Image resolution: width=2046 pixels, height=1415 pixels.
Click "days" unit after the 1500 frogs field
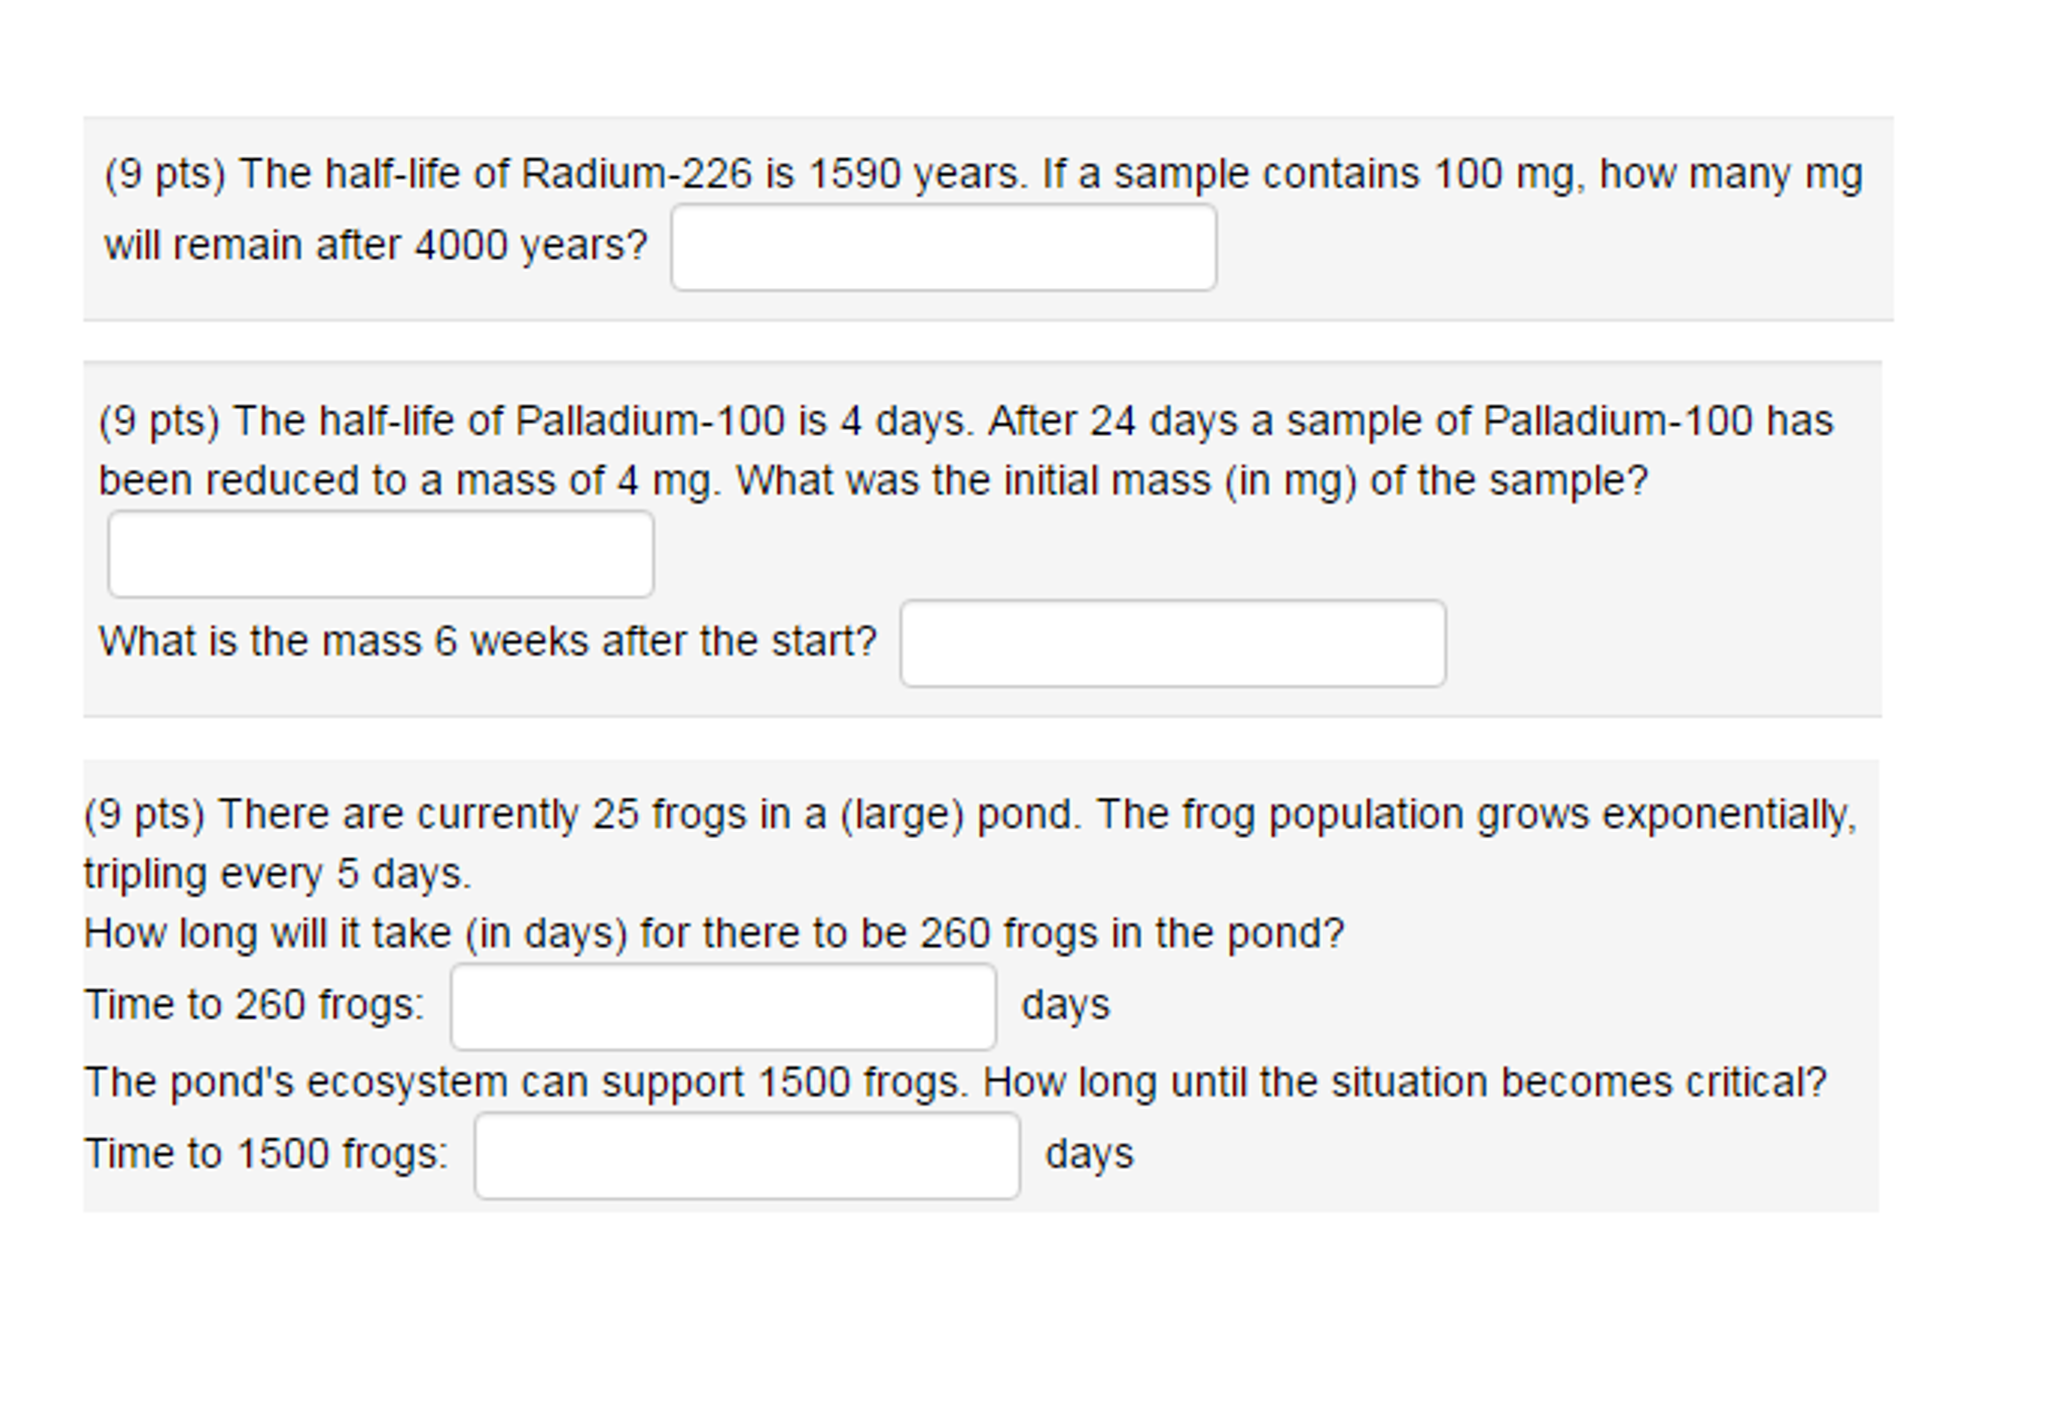click(x=1089, y=1153)
